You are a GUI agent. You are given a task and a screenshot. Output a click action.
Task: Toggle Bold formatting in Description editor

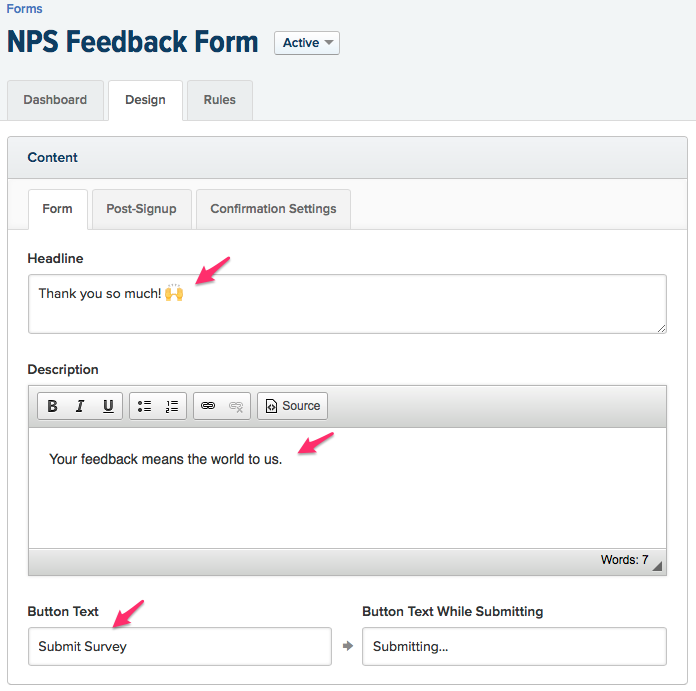pos(52,406)
